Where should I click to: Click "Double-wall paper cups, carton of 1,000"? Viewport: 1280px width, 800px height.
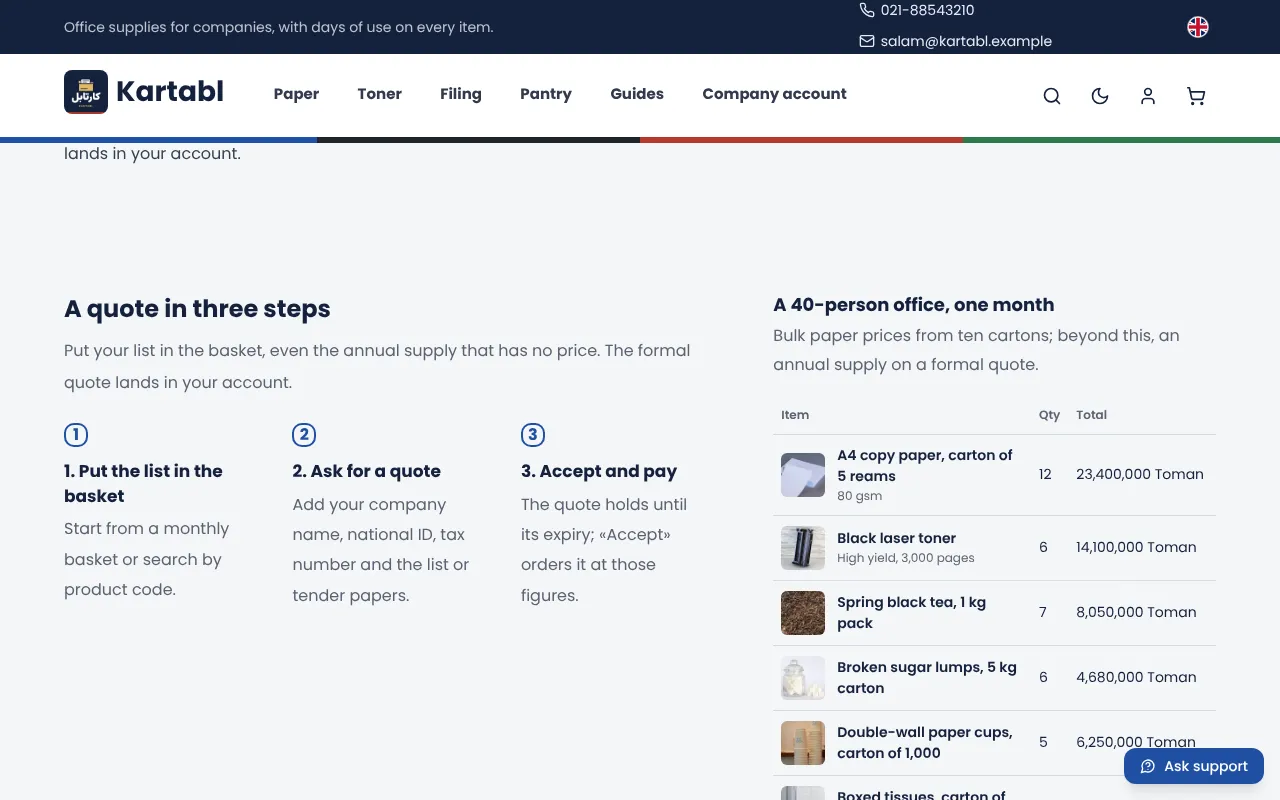925,742
